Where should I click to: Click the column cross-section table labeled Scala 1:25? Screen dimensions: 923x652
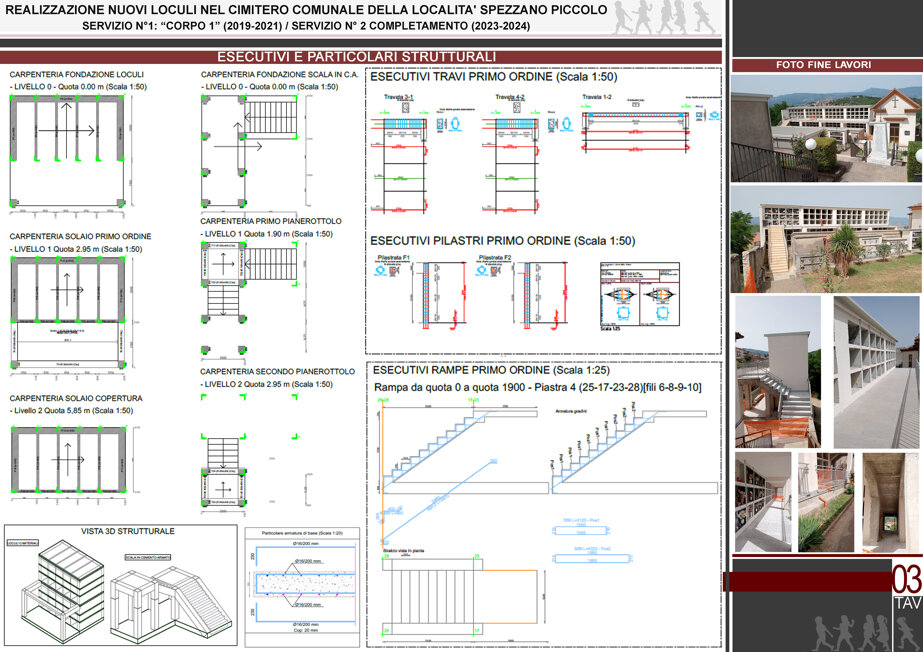coord(639,295)
